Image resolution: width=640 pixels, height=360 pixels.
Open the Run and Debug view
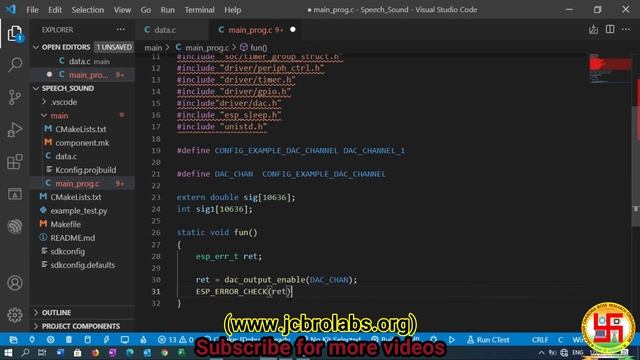15,130
